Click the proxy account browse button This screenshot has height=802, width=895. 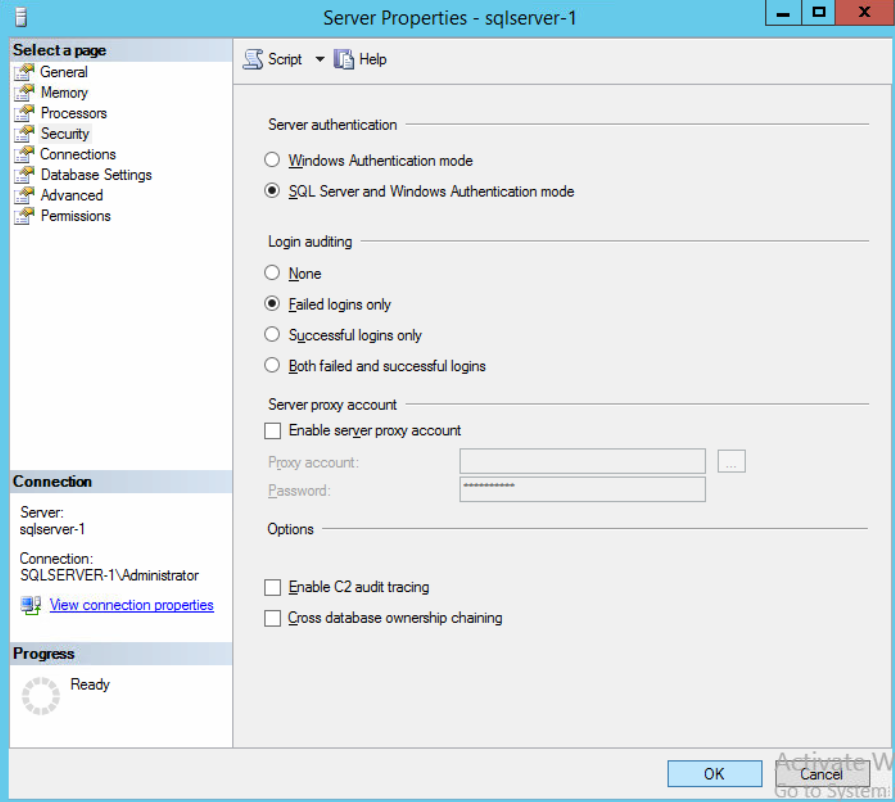coord(731,461)
